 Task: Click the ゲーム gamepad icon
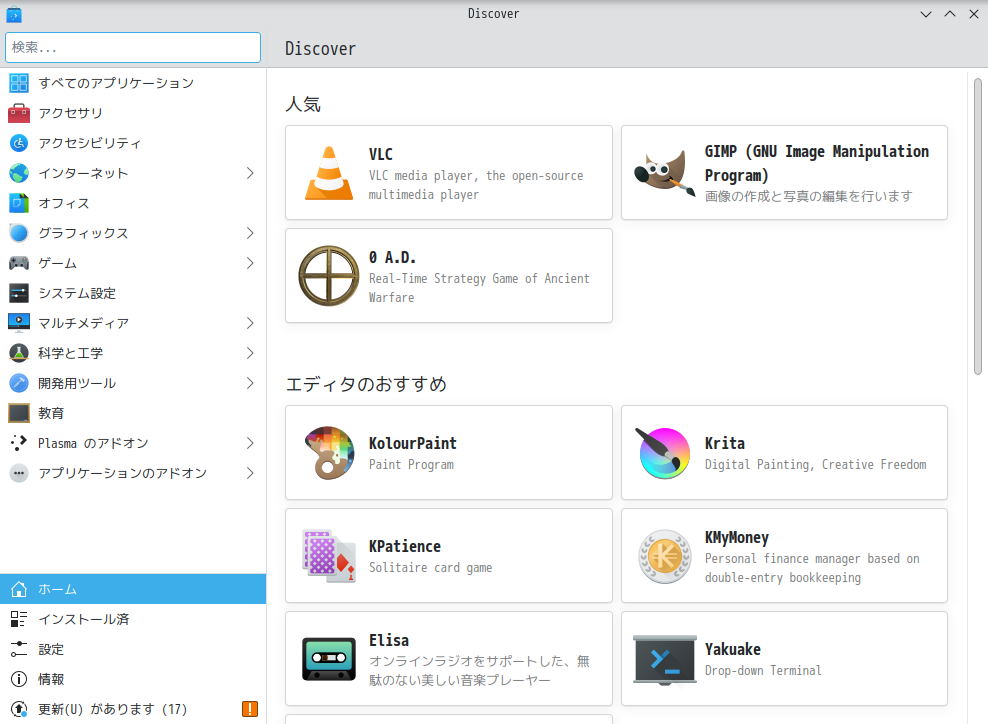click(19, 263)
